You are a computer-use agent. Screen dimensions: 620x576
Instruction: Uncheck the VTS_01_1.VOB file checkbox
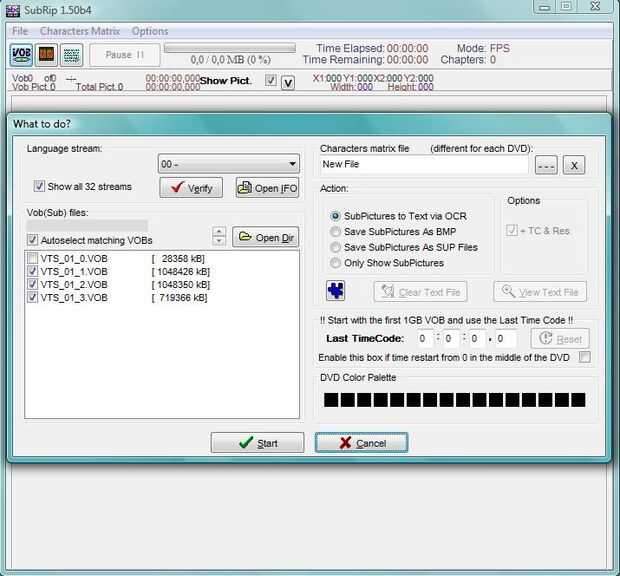32,272
